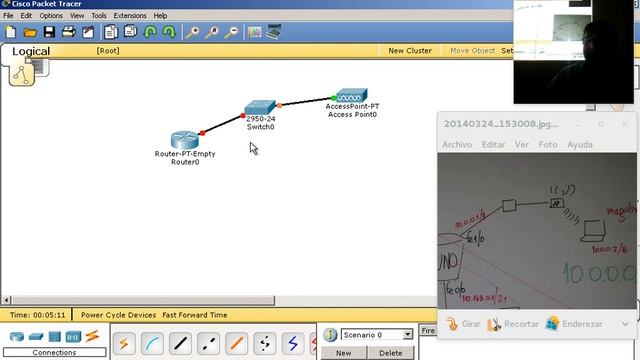Undo with the left green arrow icon
Screen dimensions: 640x360
tap(150, 32)
